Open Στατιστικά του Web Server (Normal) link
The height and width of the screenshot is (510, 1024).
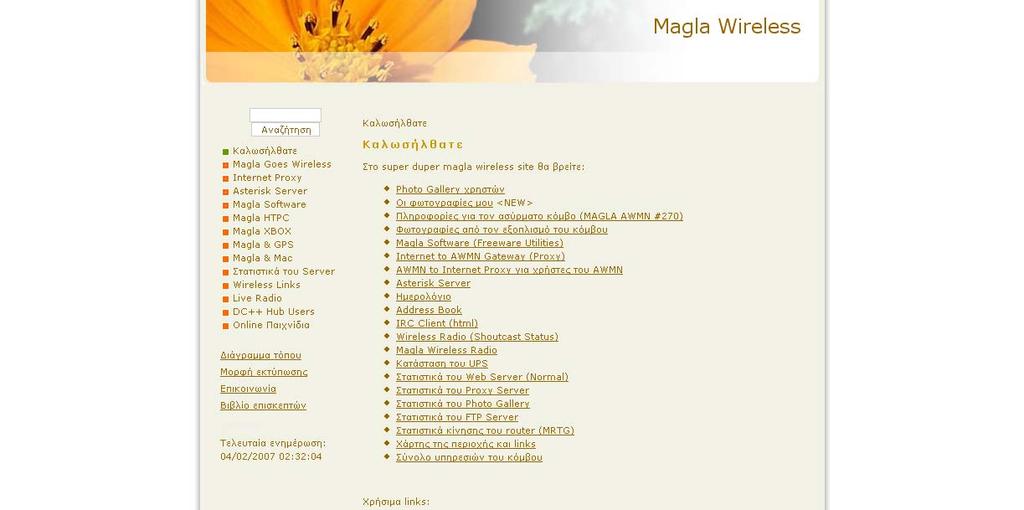pos(482,377)
